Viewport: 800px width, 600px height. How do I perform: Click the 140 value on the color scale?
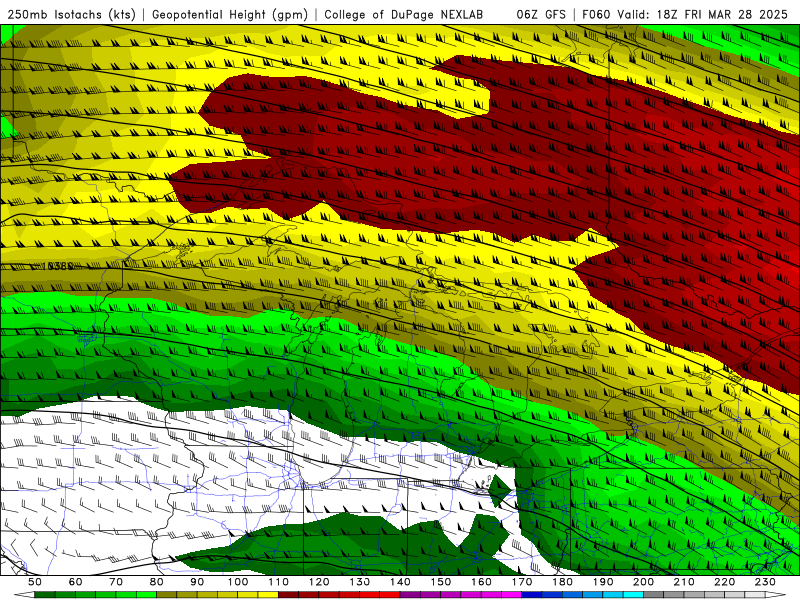(x=401, y=582)
